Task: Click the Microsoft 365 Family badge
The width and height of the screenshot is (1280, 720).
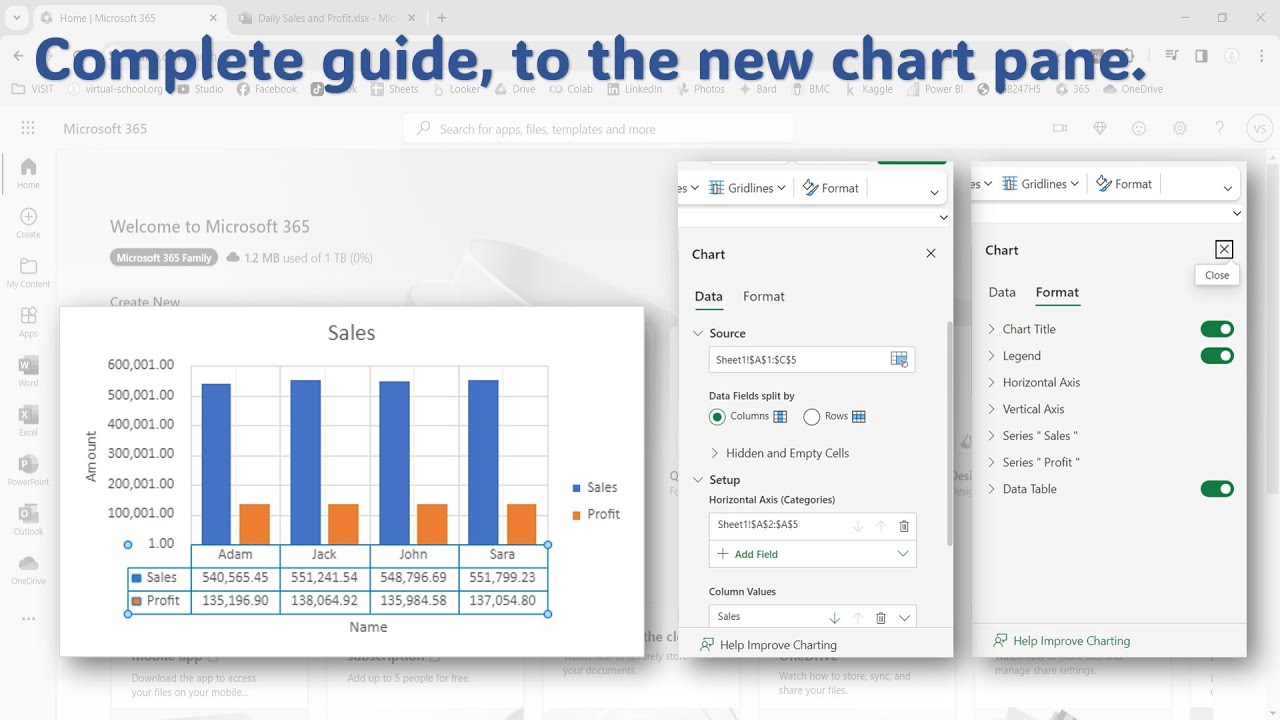Action: tap(164, 258)
